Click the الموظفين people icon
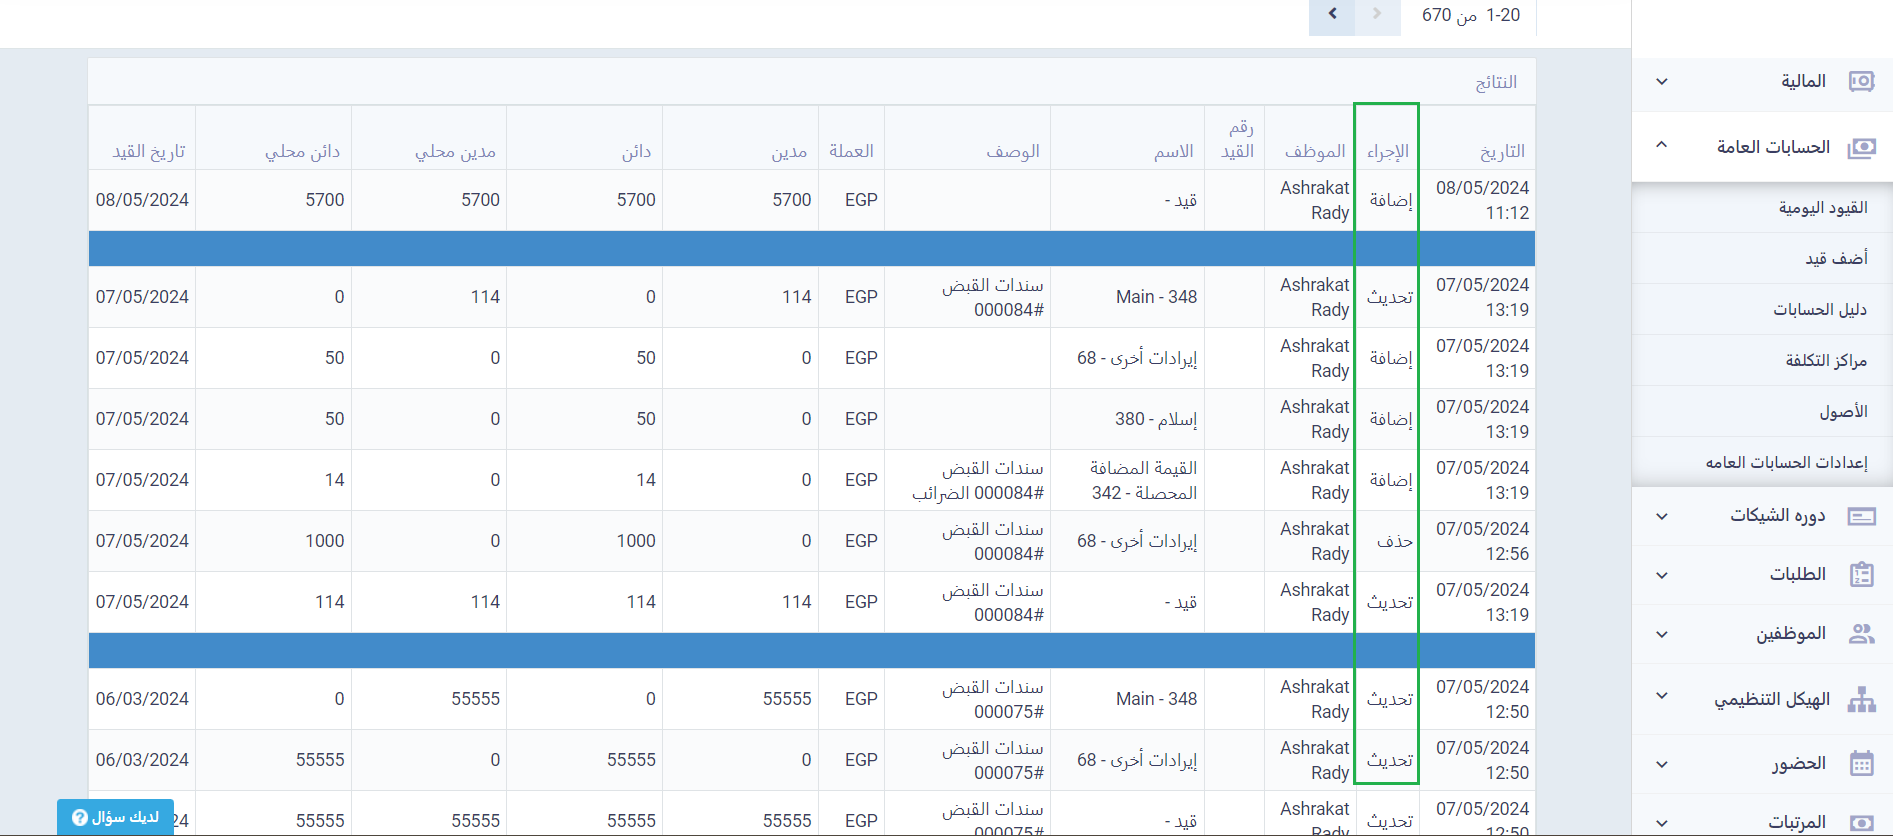Viewport: 1893px width, 836px height. 1861,633
